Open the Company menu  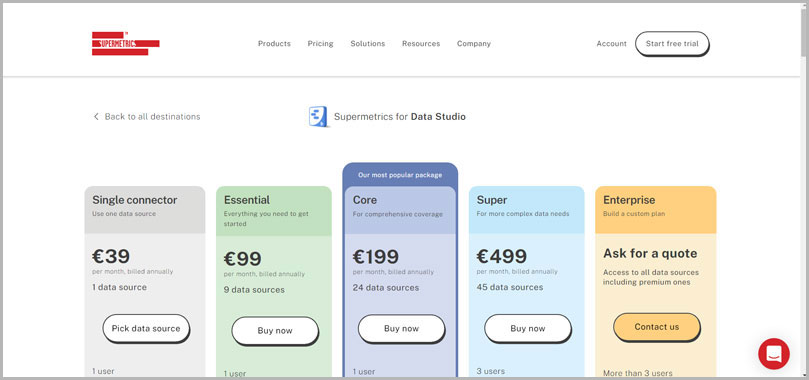[x=474, y=44]
